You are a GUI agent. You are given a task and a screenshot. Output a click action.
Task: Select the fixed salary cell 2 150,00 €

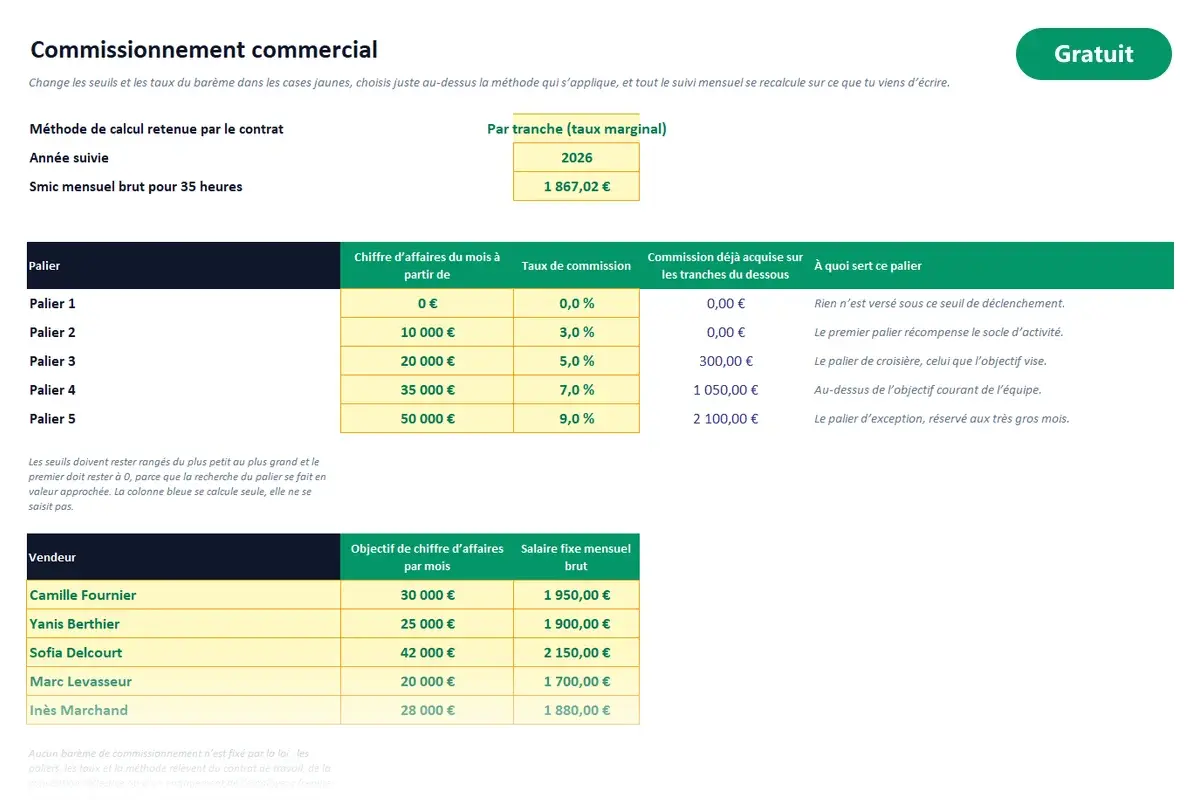pyautogui.click(x=576, y=653)
